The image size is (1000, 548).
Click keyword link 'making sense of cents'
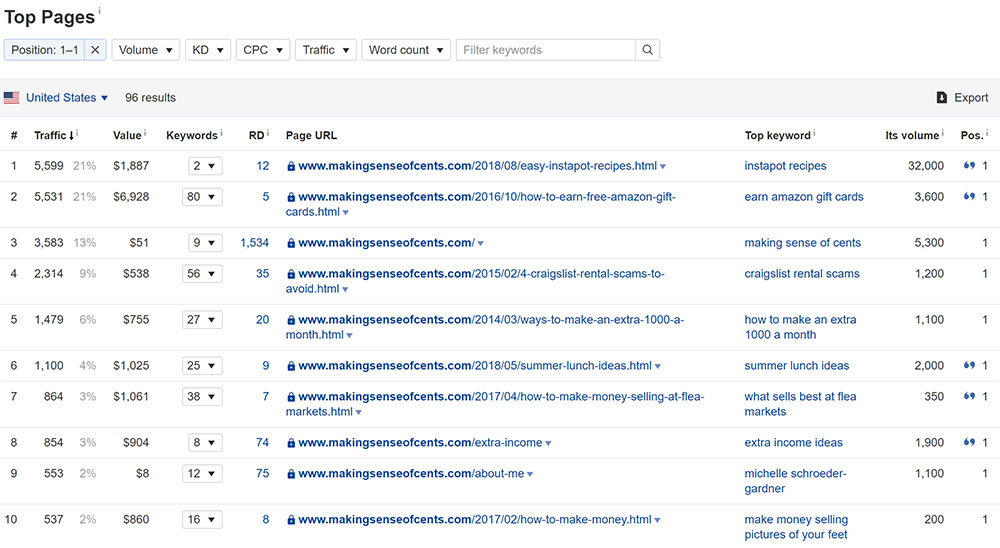tap(802, 243)
